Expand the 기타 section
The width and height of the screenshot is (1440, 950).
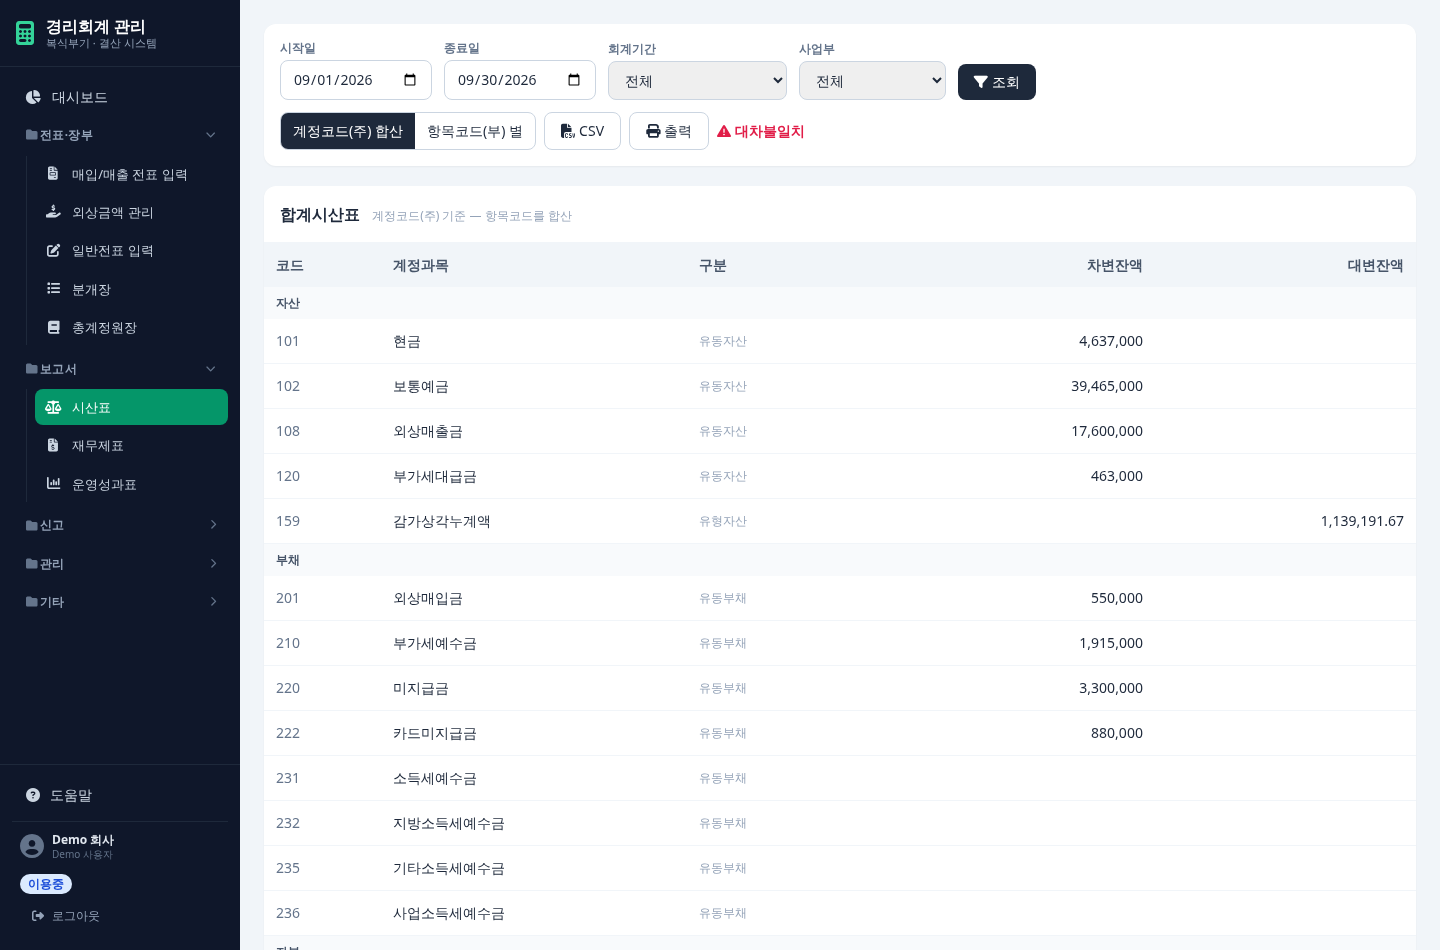point(120,602)
